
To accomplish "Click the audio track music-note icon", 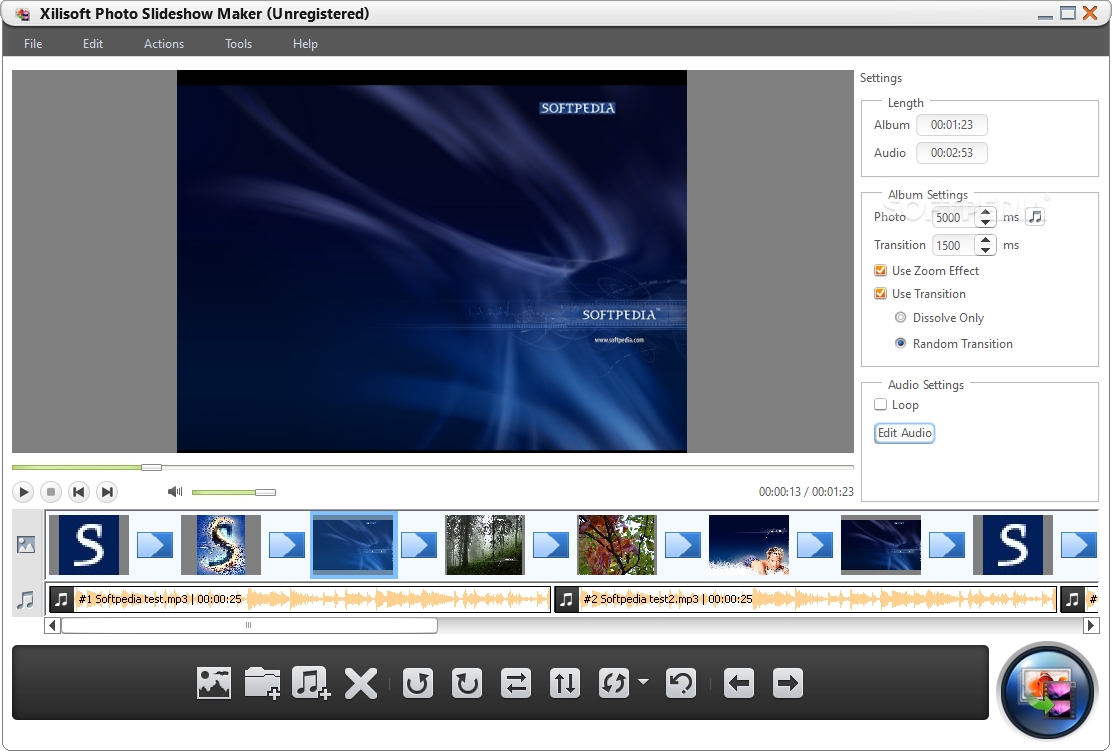I will coord(26,600).
